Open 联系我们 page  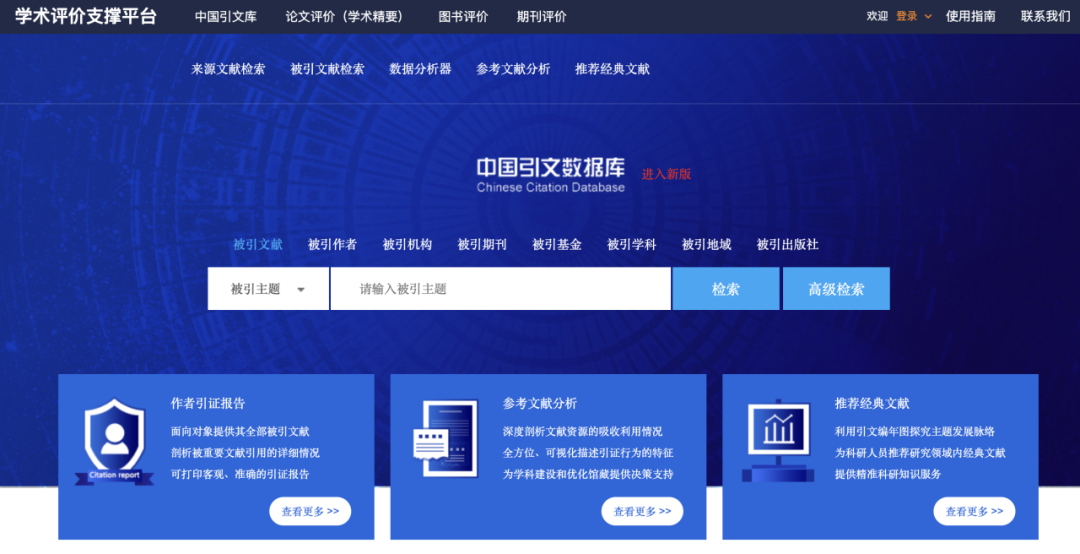click(x=1046, y=17)
